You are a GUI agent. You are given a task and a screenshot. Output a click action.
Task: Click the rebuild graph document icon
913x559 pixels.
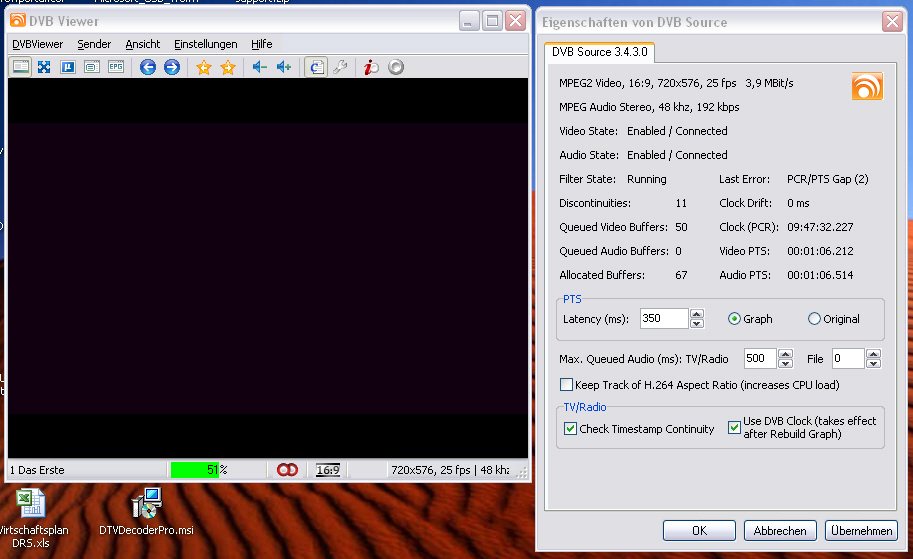click(316, 67)
